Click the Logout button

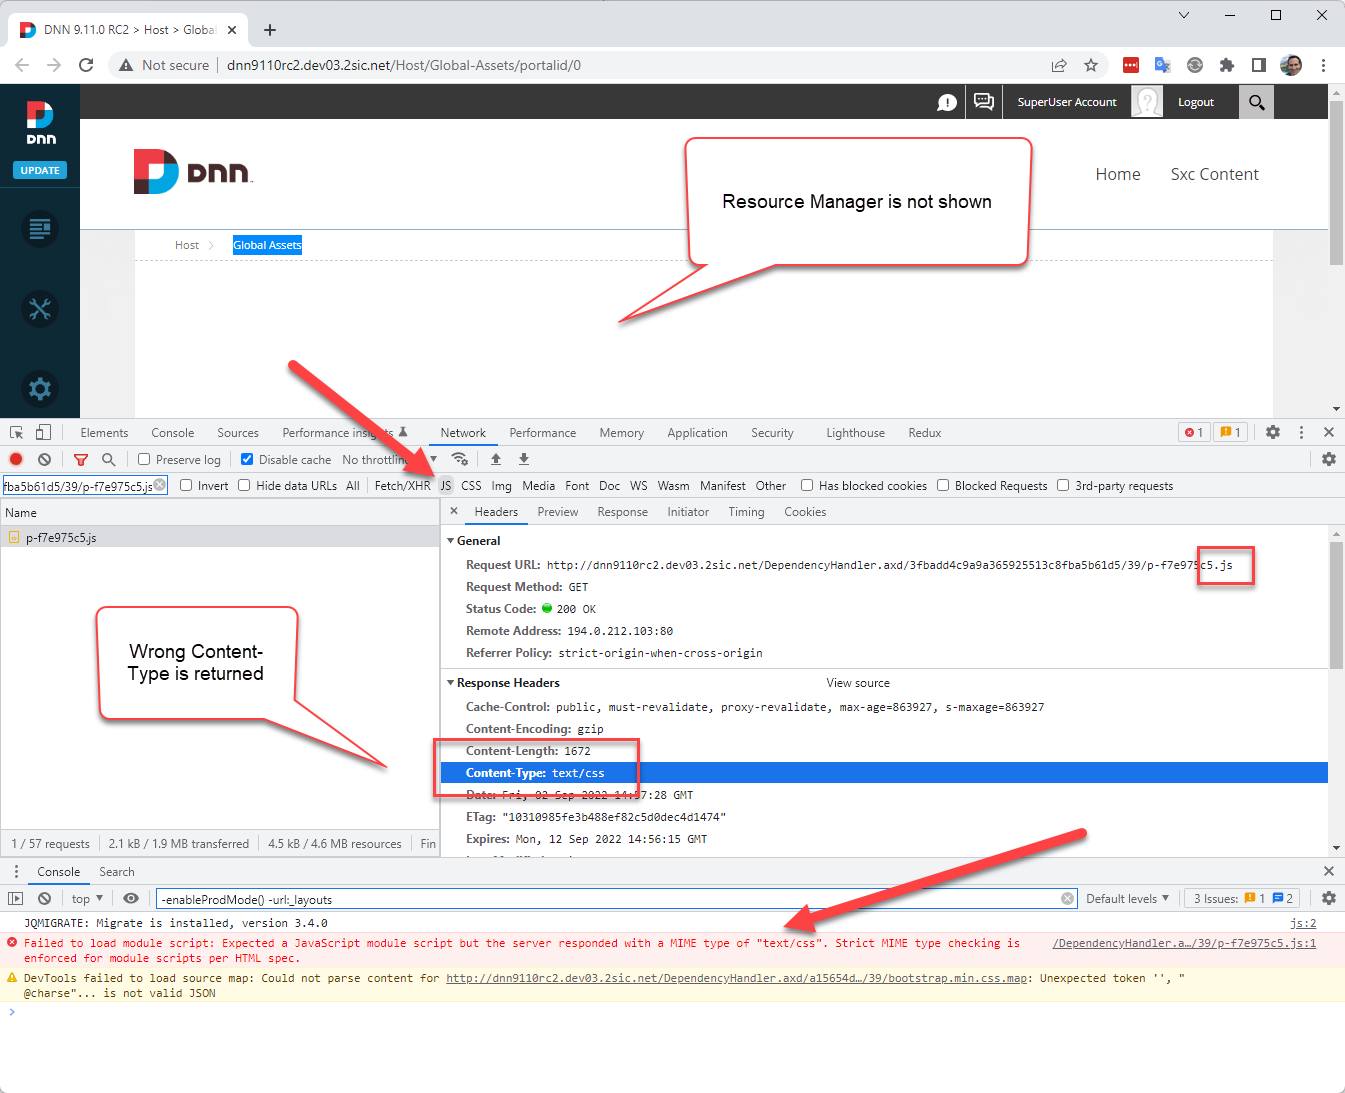(x=1195, y=101)
